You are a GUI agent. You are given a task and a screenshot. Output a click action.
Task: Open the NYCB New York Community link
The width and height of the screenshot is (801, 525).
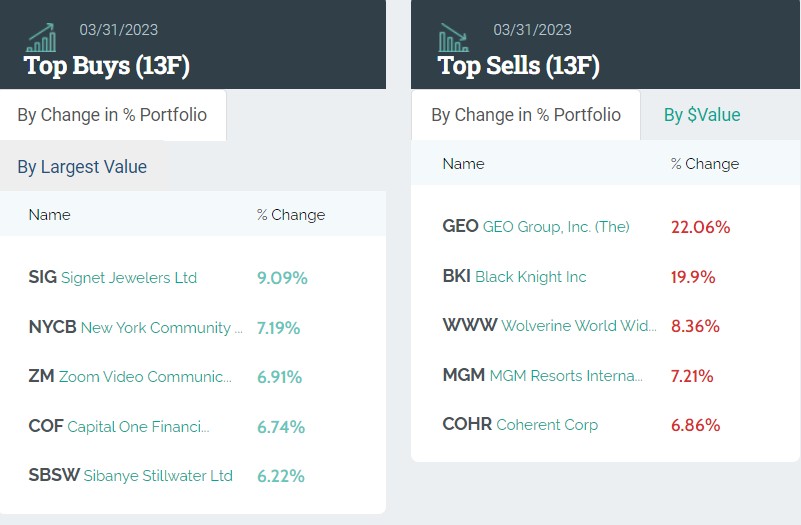tap(136, 327)
